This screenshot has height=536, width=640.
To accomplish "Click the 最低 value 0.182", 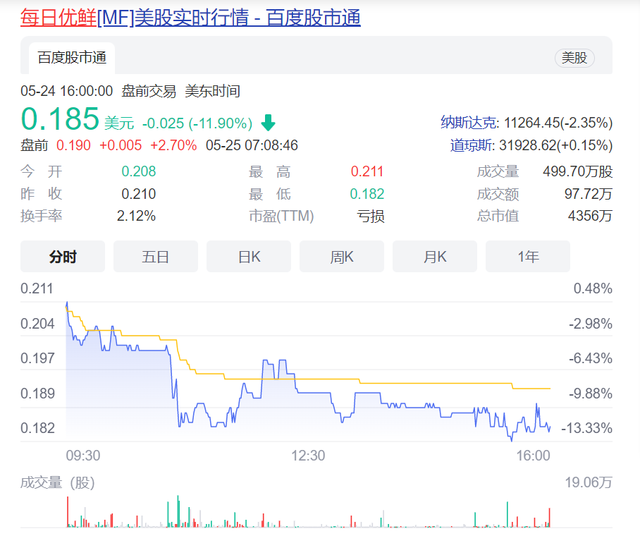I will tap(367, 194).
